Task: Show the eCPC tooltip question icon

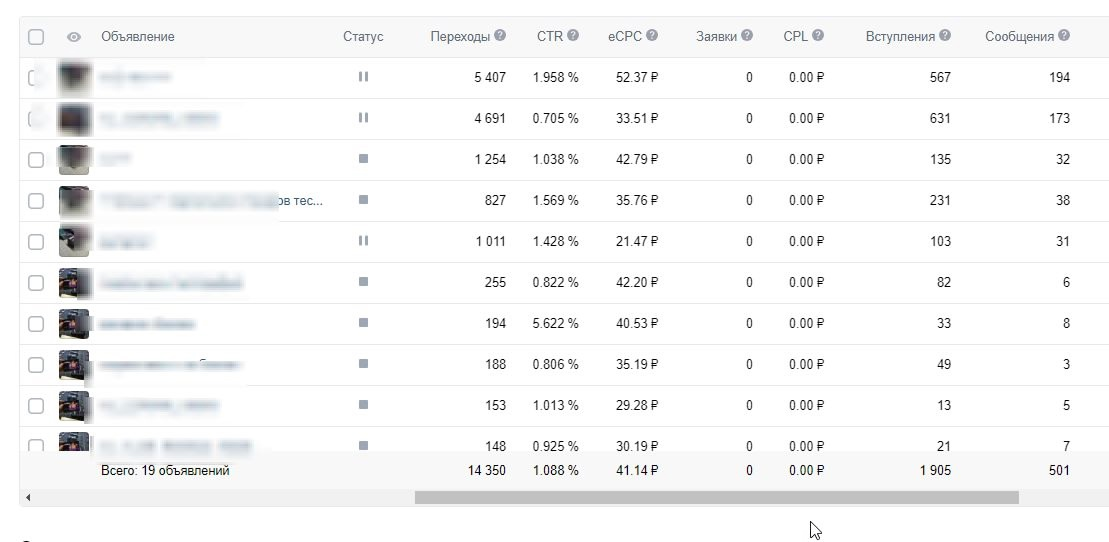Action: point(652,35)
